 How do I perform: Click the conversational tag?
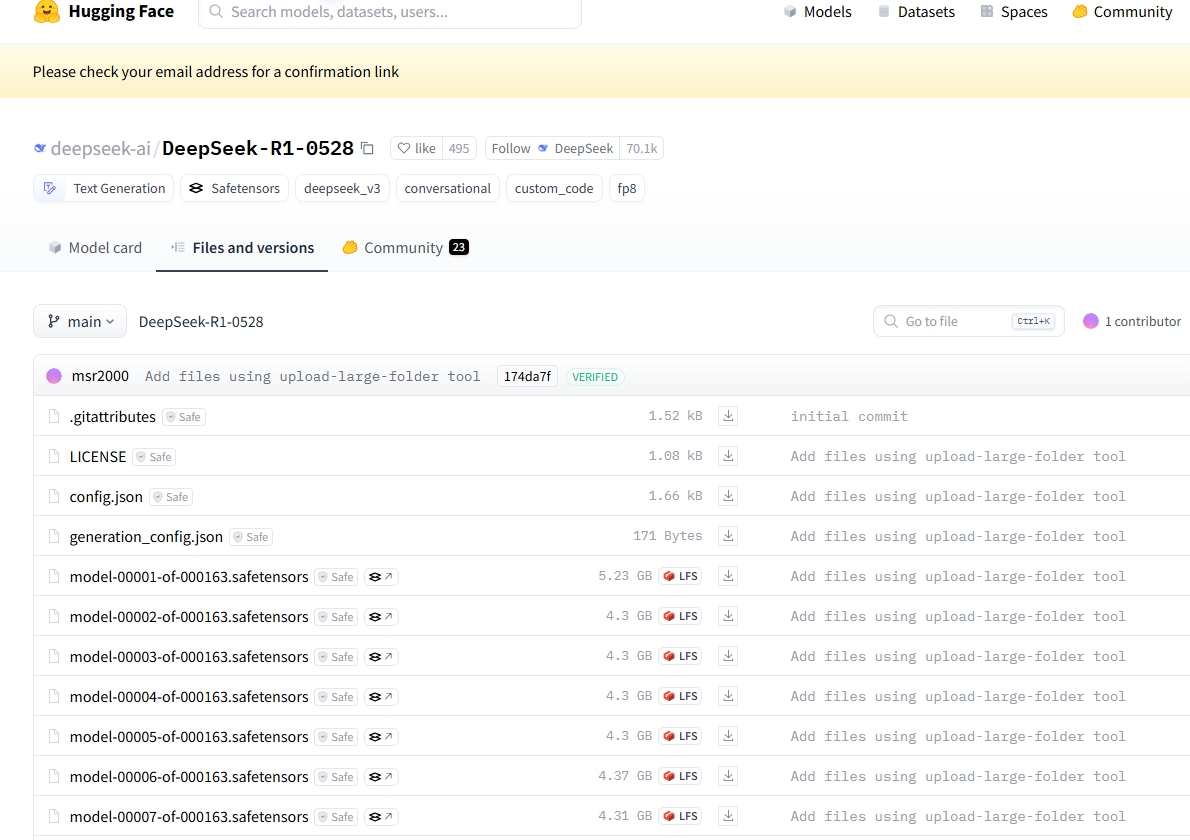tap(448, 189)
